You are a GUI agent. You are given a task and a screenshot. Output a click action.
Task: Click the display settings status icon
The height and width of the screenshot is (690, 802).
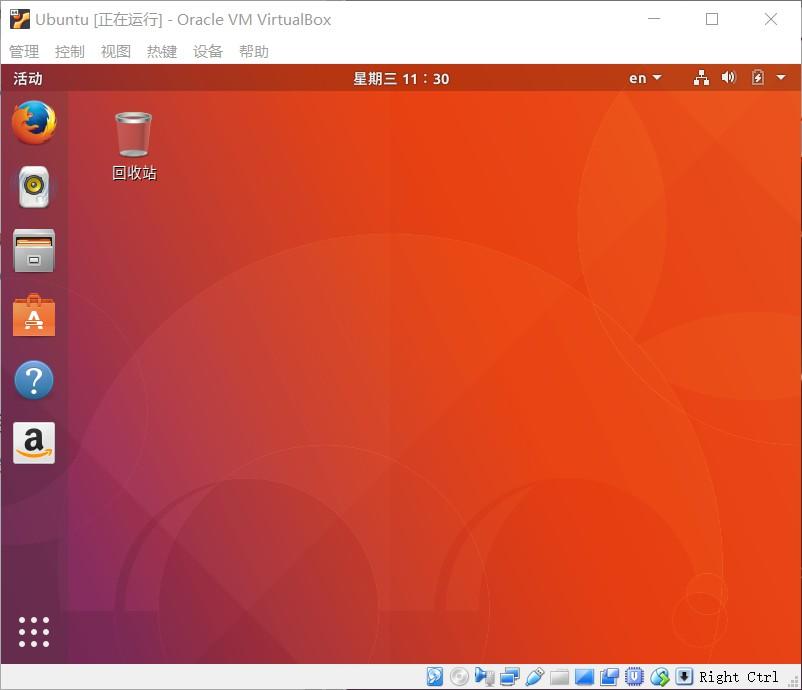pyautogui.click(x=584, y=677)
